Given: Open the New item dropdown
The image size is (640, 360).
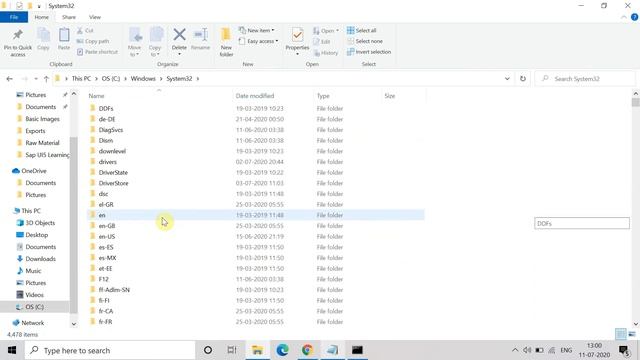Looking at the screenshot, I should (x=257, y=31).
